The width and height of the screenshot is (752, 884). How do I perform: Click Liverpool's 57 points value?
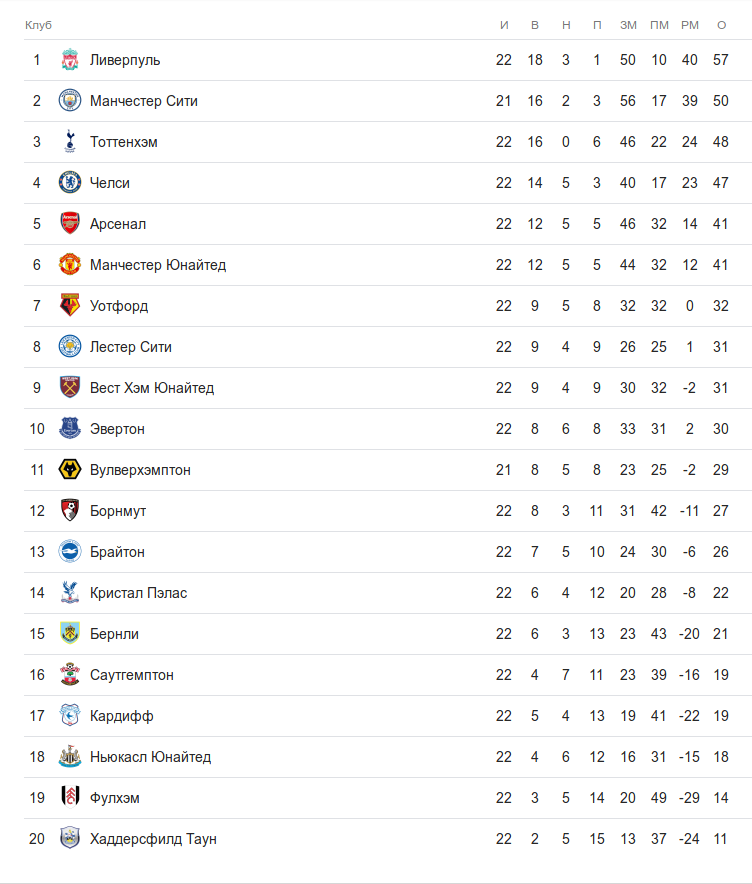(721, 60)
